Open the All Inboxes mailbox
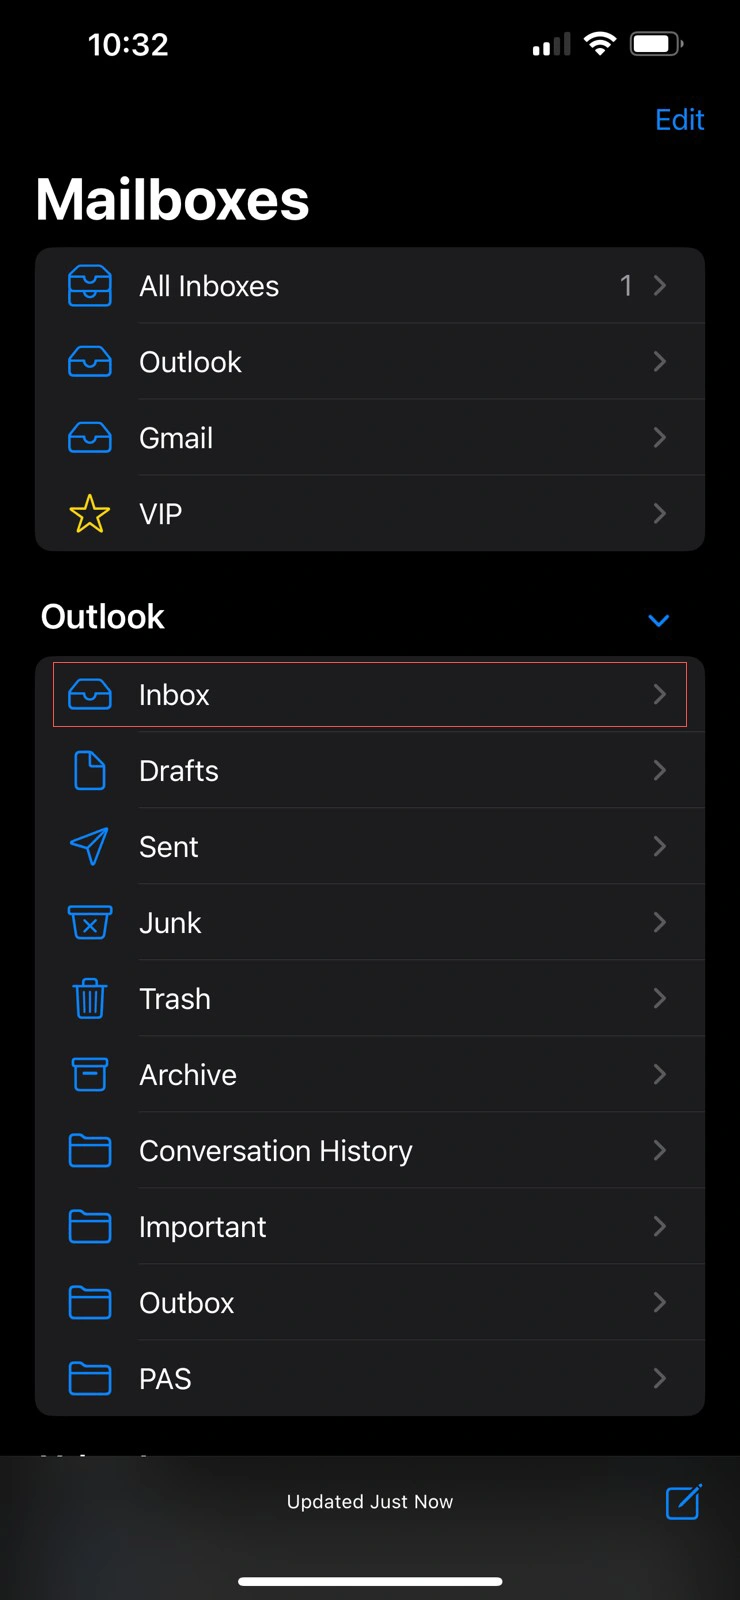This screenshot has height=1600, width=740. point(209,286)
